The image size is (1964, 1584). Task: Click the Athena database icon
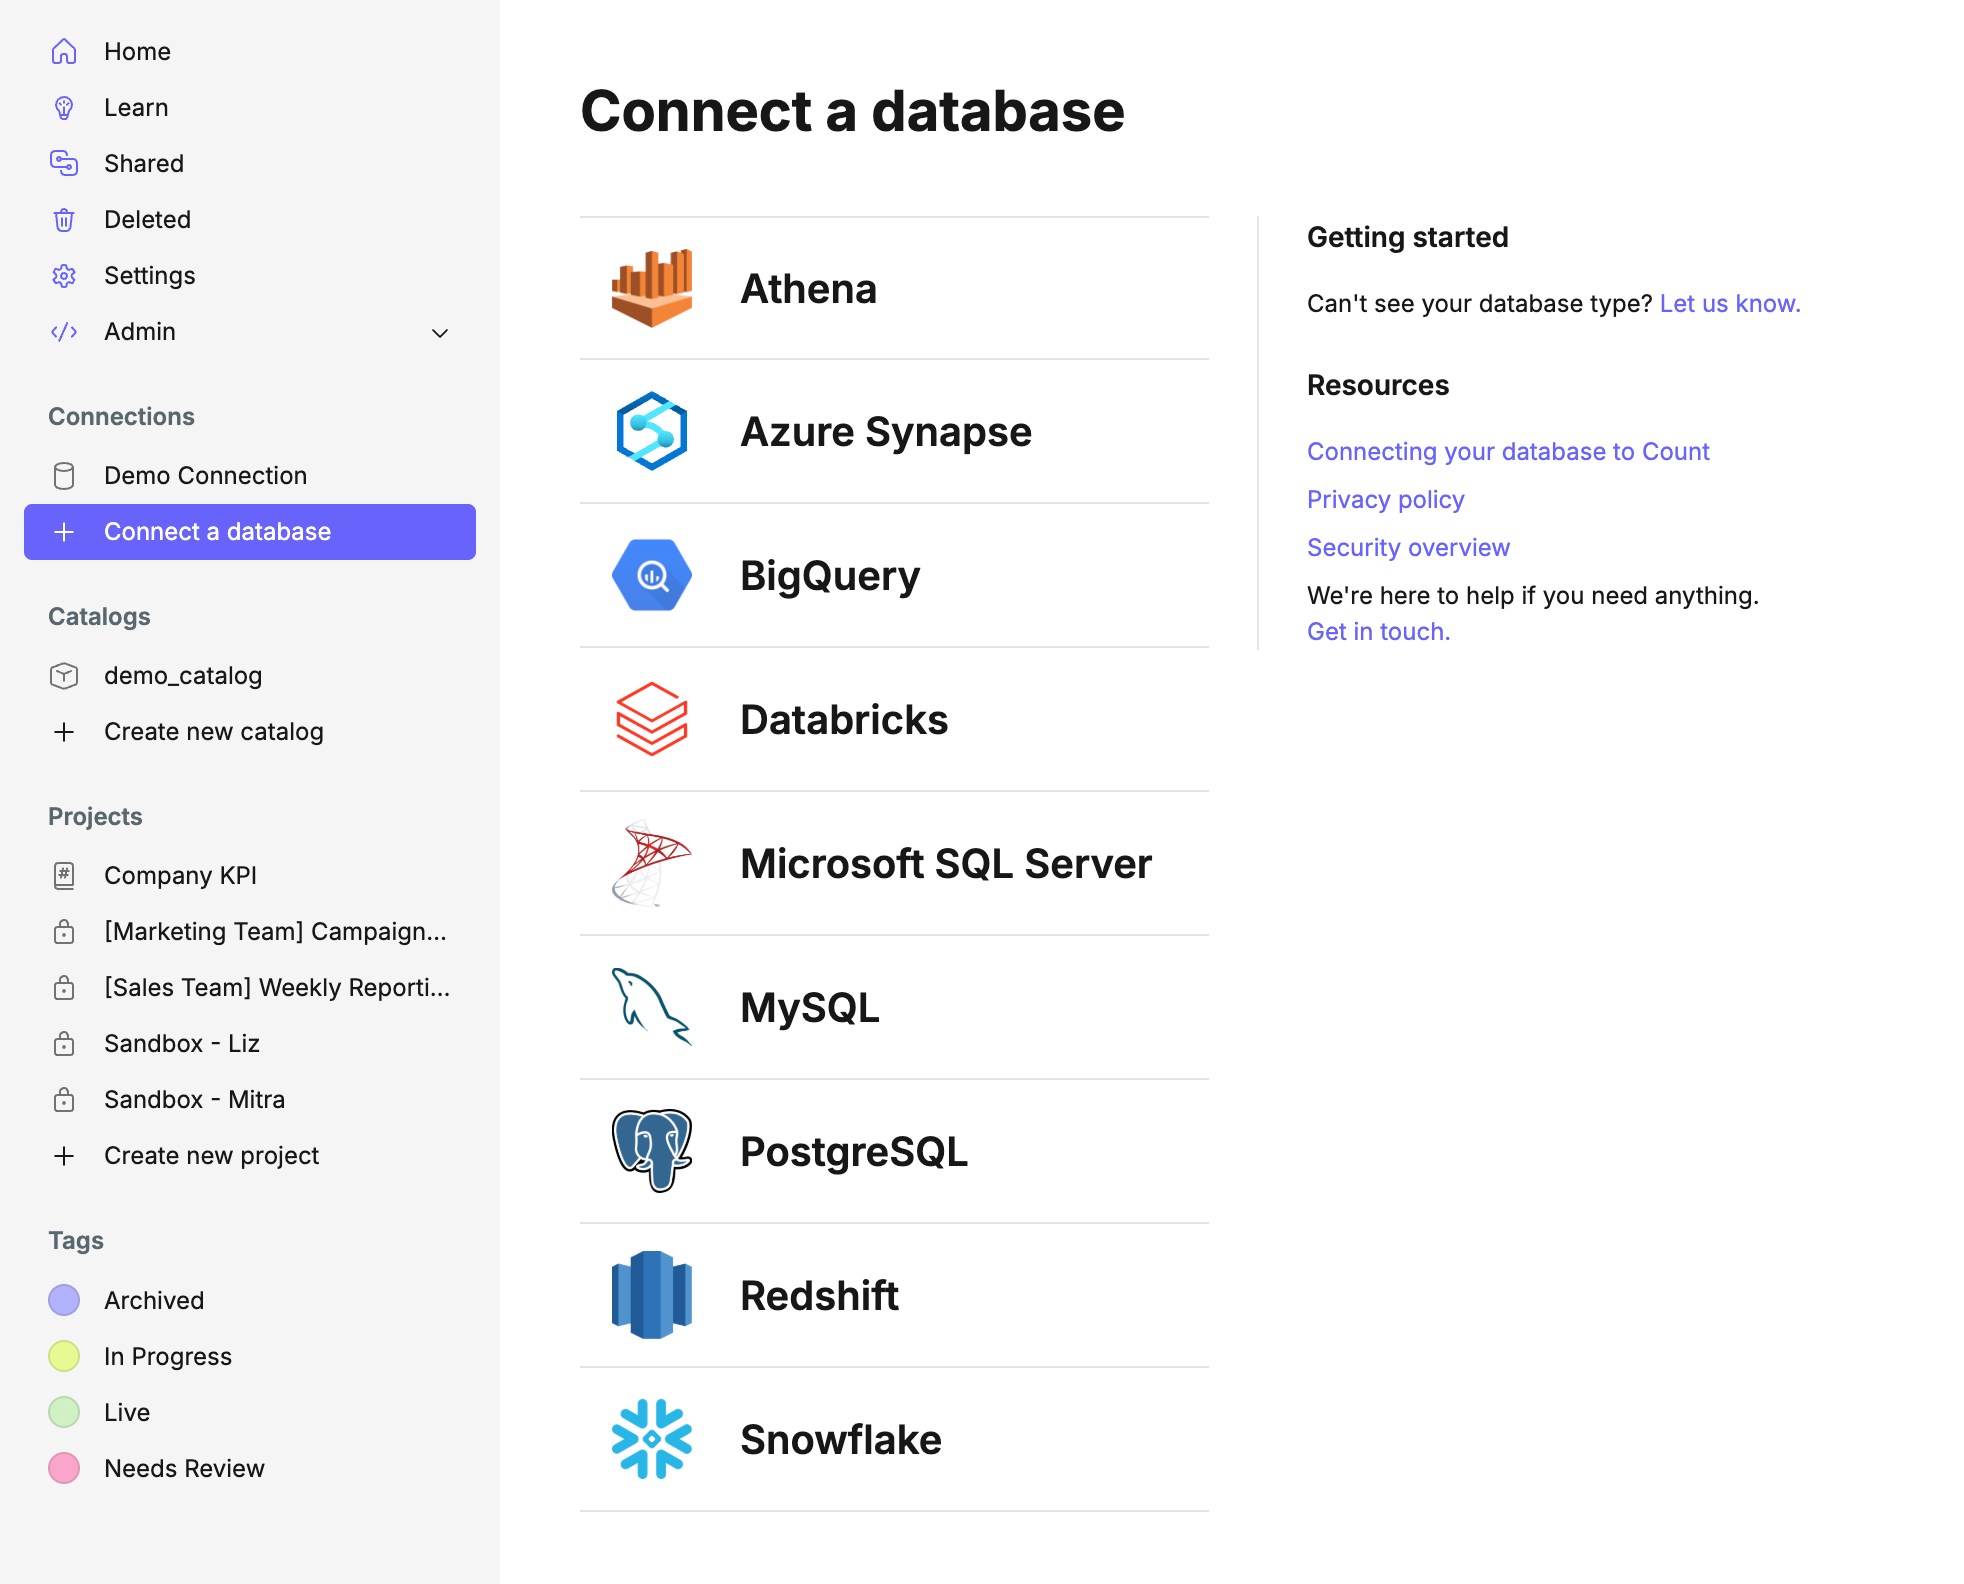click(x=651, y=288)
